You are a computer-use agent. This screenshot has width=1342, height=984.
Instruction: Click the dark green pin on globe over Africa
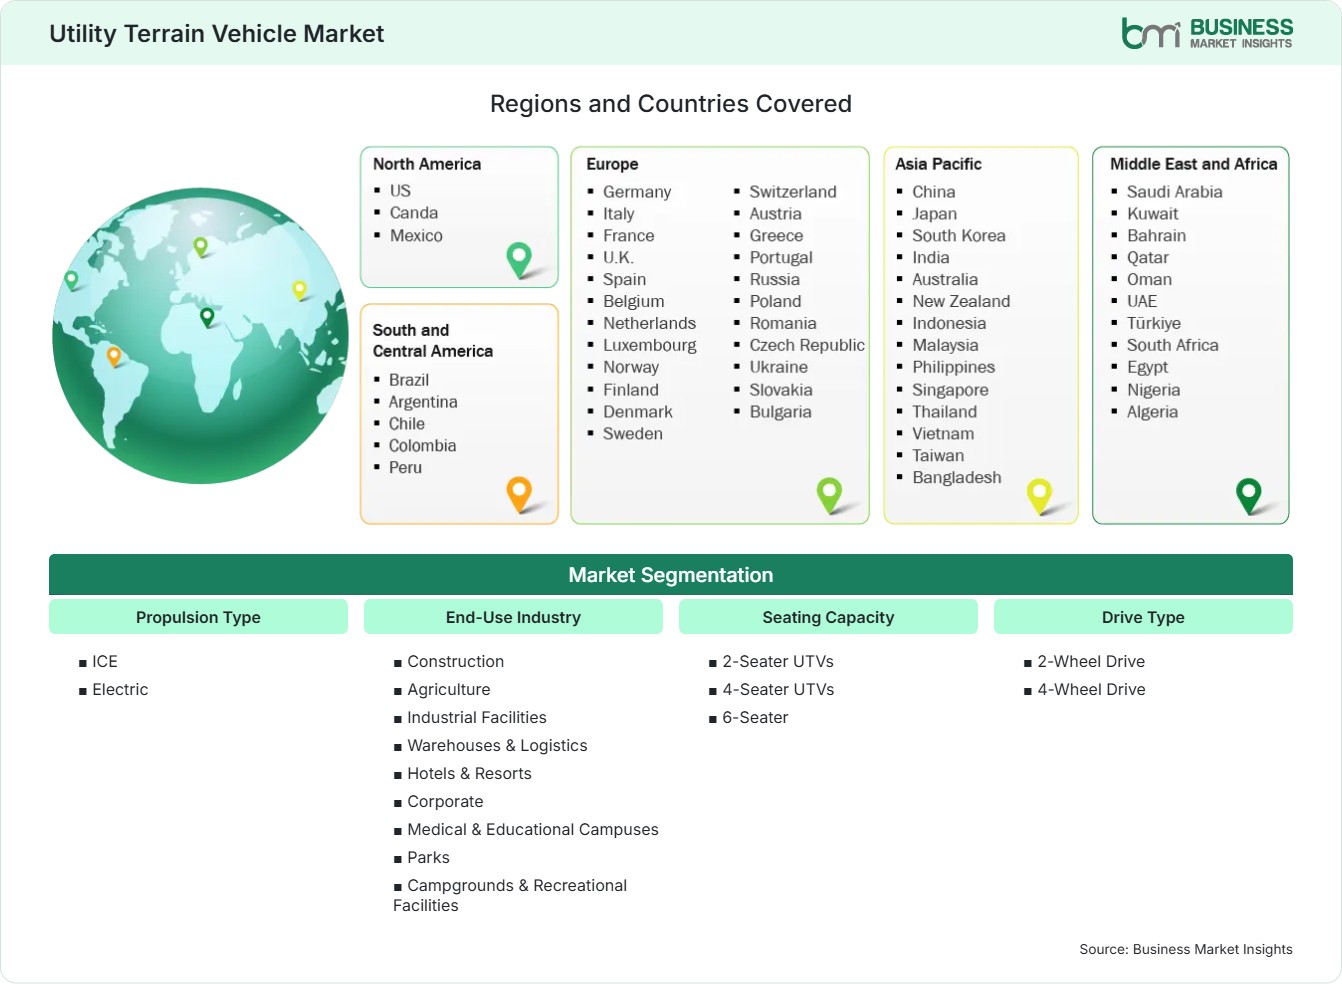coord(207,317)
